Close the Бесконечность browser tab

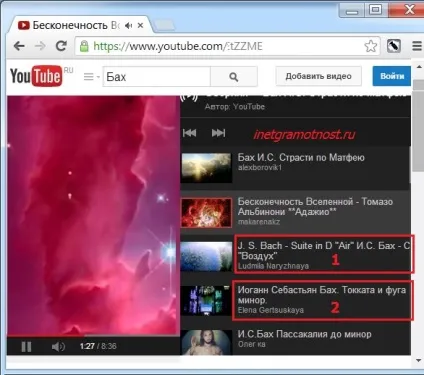tap(141, 25)
